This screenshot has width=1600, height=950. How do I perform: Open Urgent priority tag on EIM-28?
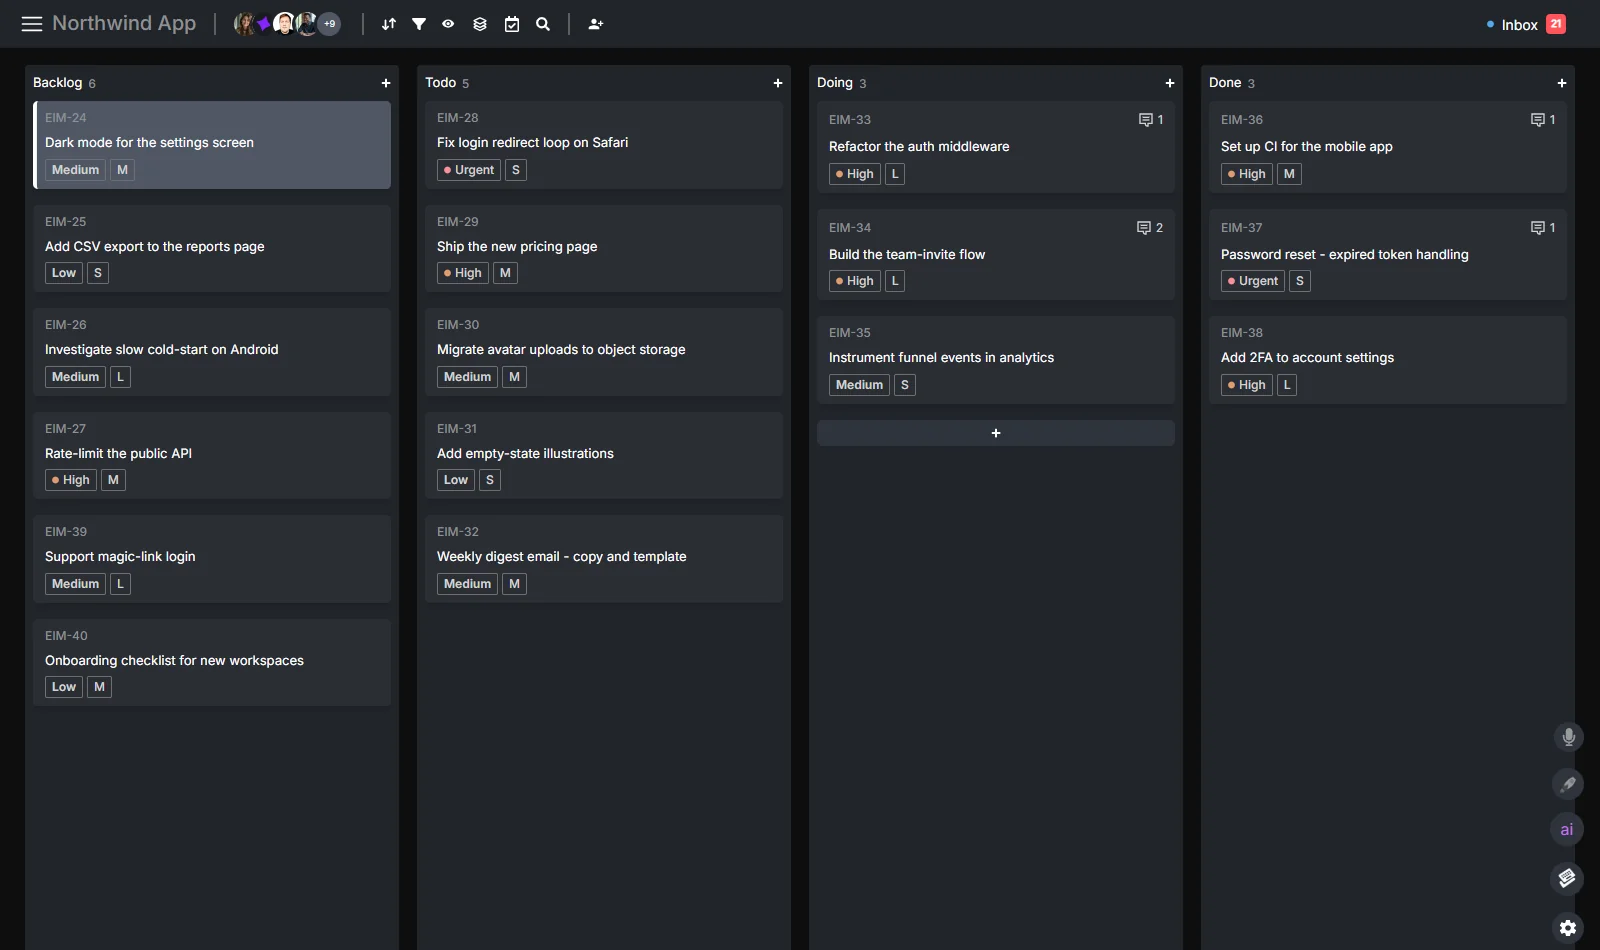(x=469, y=170)
